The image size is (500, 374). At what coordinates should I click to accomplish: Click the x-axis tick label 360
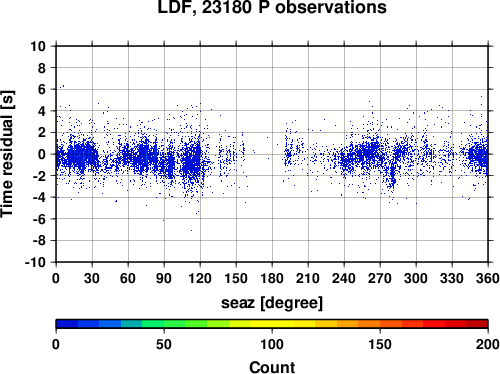[x=488, y=278]
